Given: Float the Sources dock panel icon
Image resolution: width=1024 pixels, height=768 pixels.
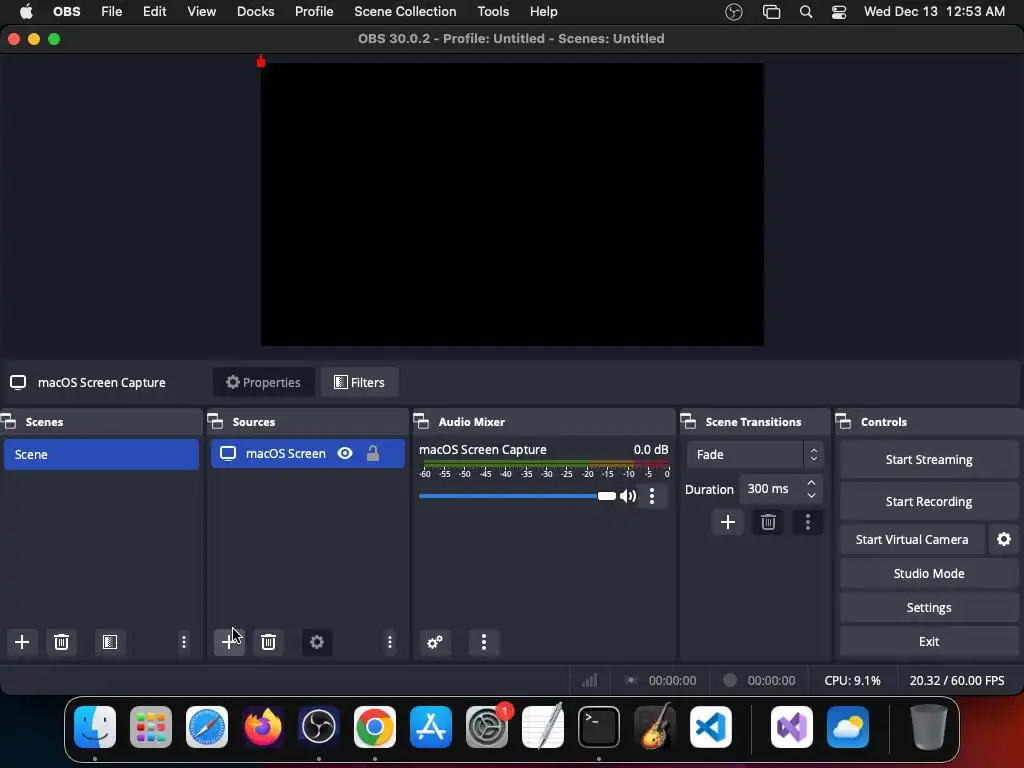Looking at the screenshot, I should point(216,421).
